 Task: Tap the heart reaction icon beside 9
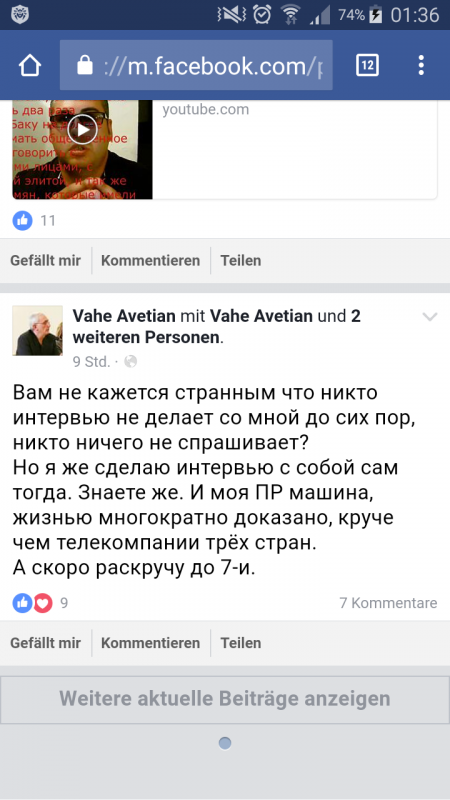(43, 603)
